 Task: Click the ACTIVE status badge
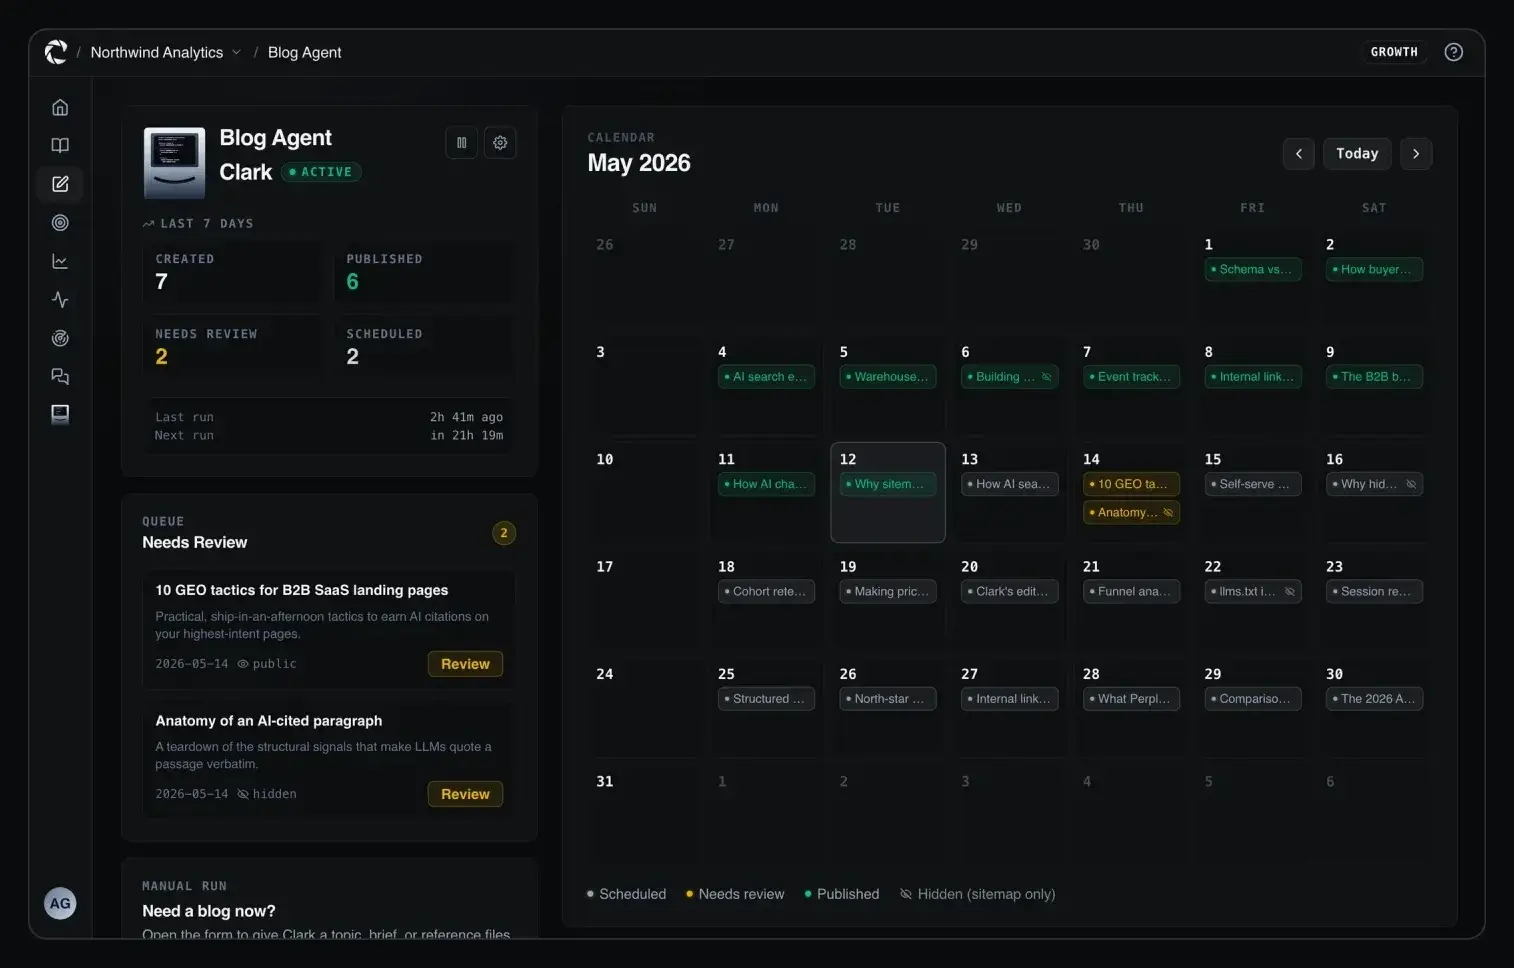(321, 172)
